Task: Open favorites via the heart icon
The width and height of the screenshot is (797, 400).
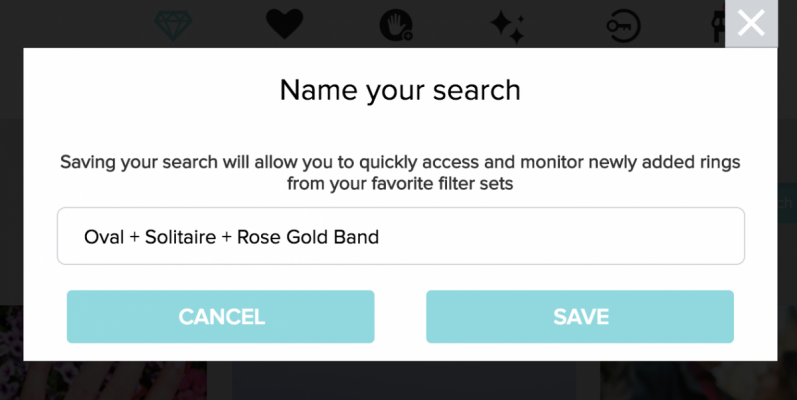Action: pyautogui.click(x=285, y=24)
